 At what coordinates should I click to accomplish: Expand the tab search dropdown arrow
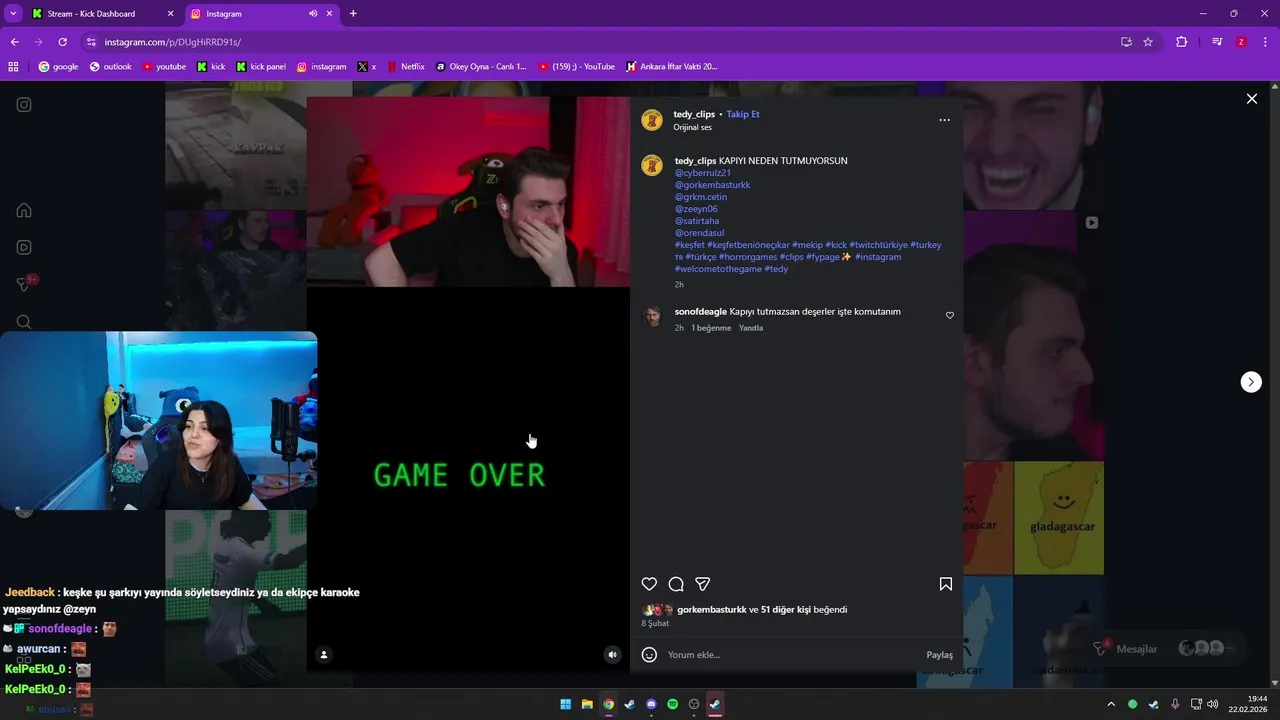point(13,14)
